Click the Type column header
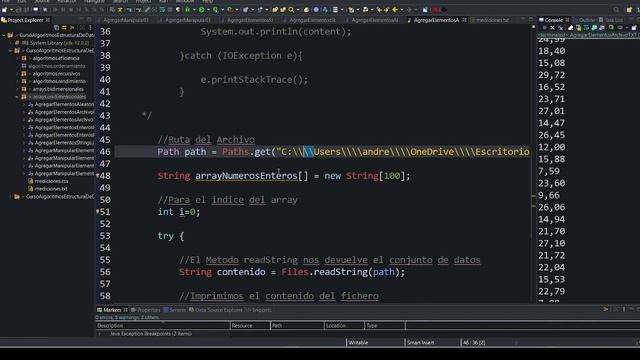 385,326
